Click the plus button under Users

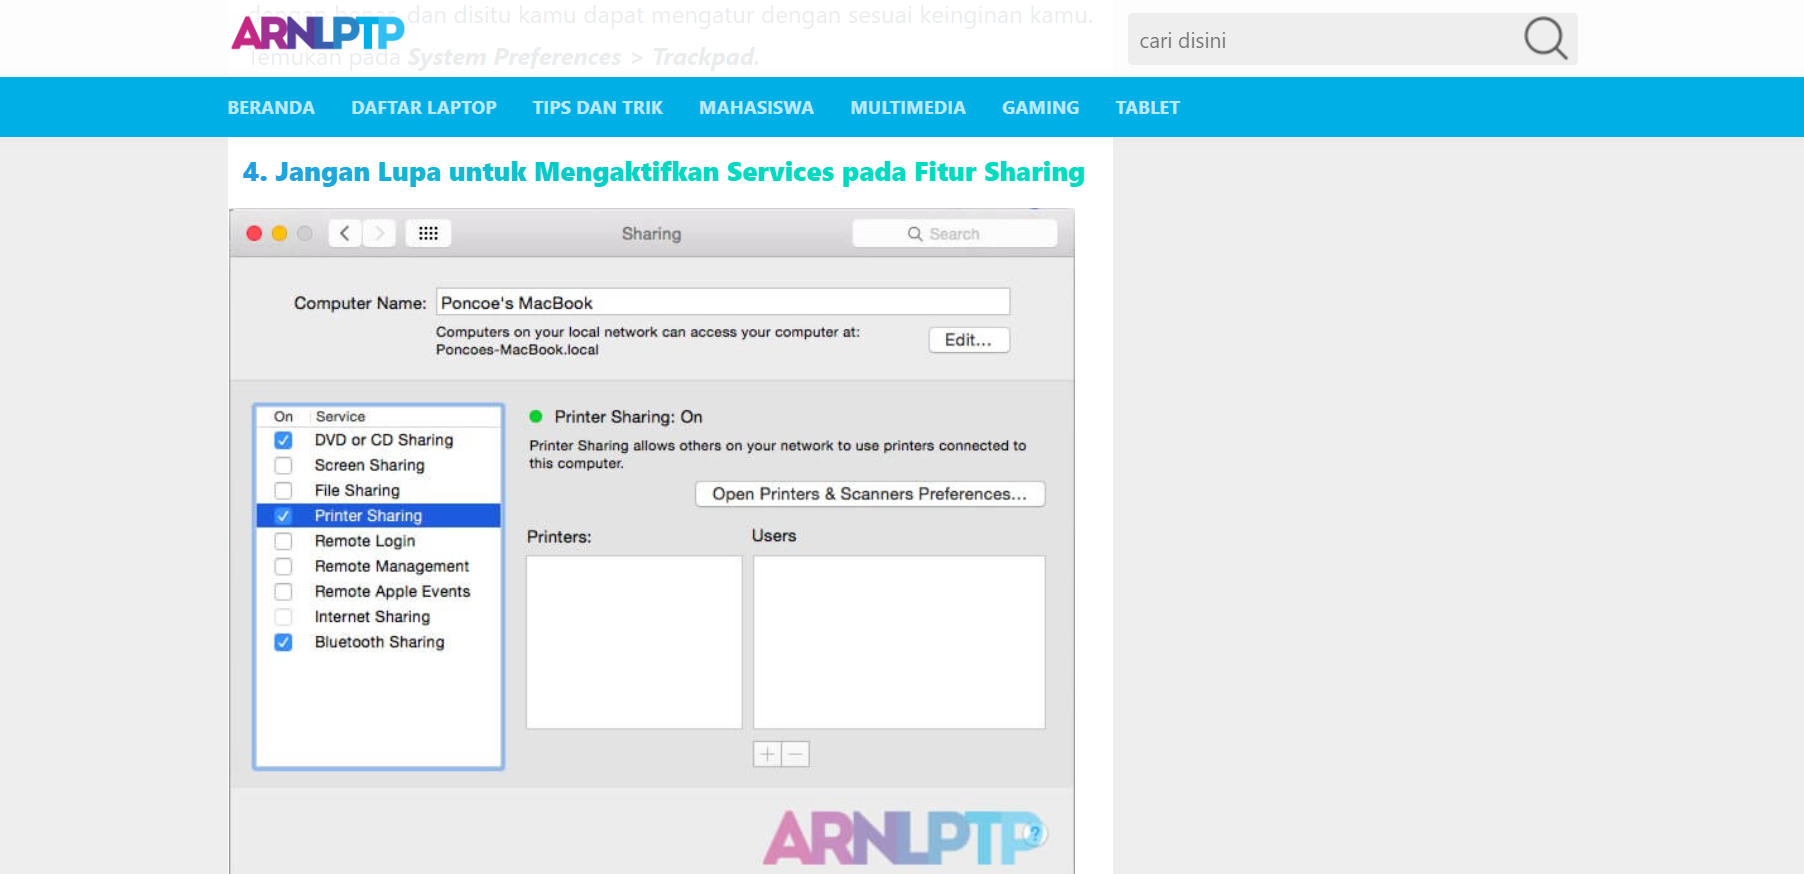767,754
